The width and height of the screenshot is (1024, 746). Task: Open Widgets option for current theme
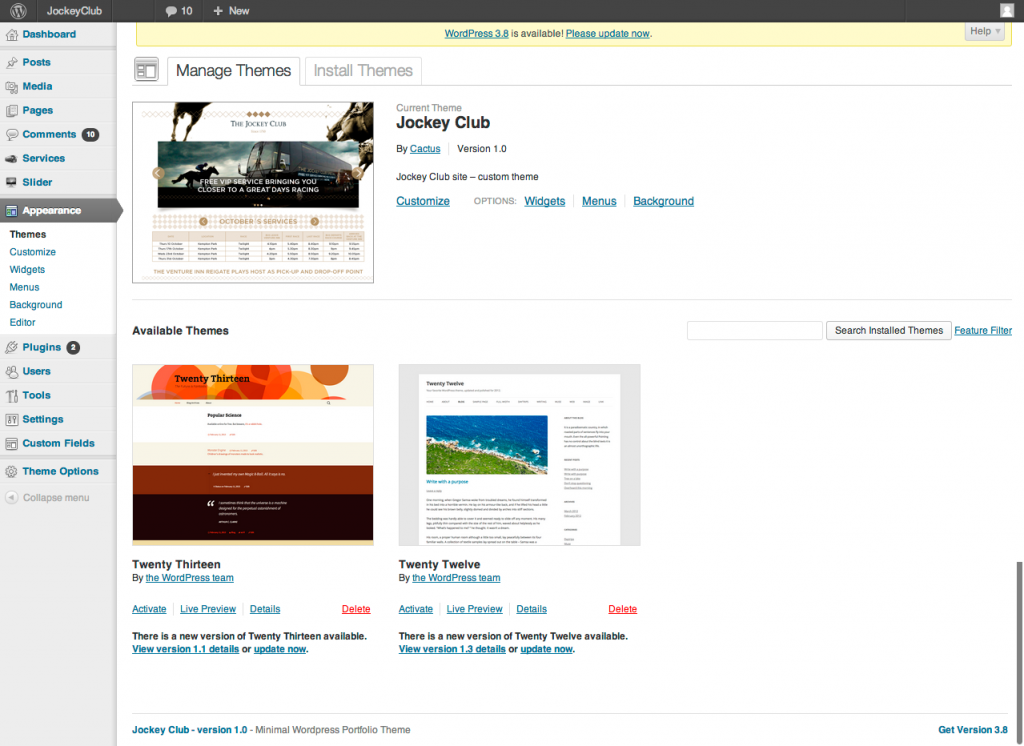click(545, 201)
